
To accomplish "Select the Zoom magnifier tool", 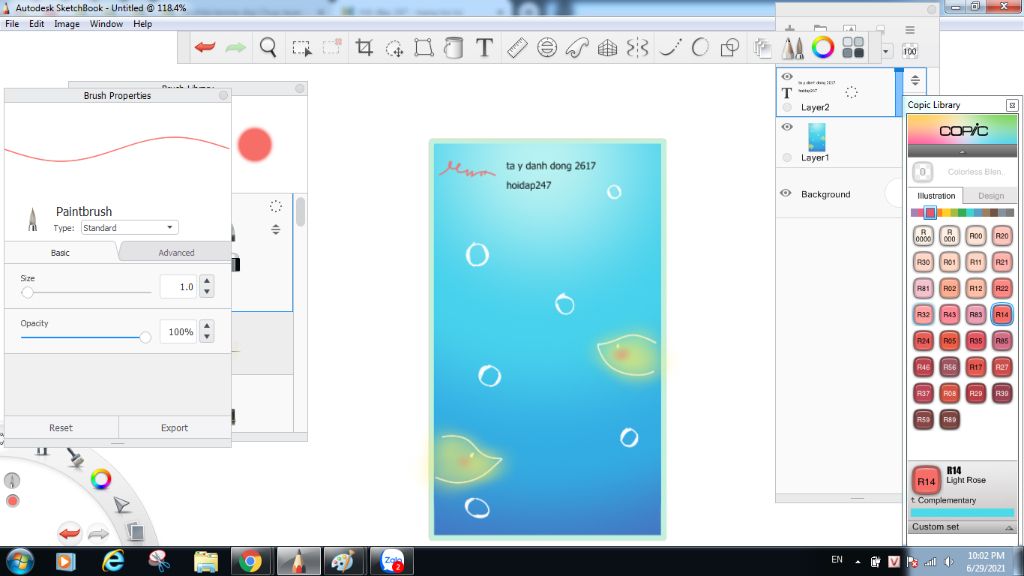I will pyautogui.click(x=268, y=47).
